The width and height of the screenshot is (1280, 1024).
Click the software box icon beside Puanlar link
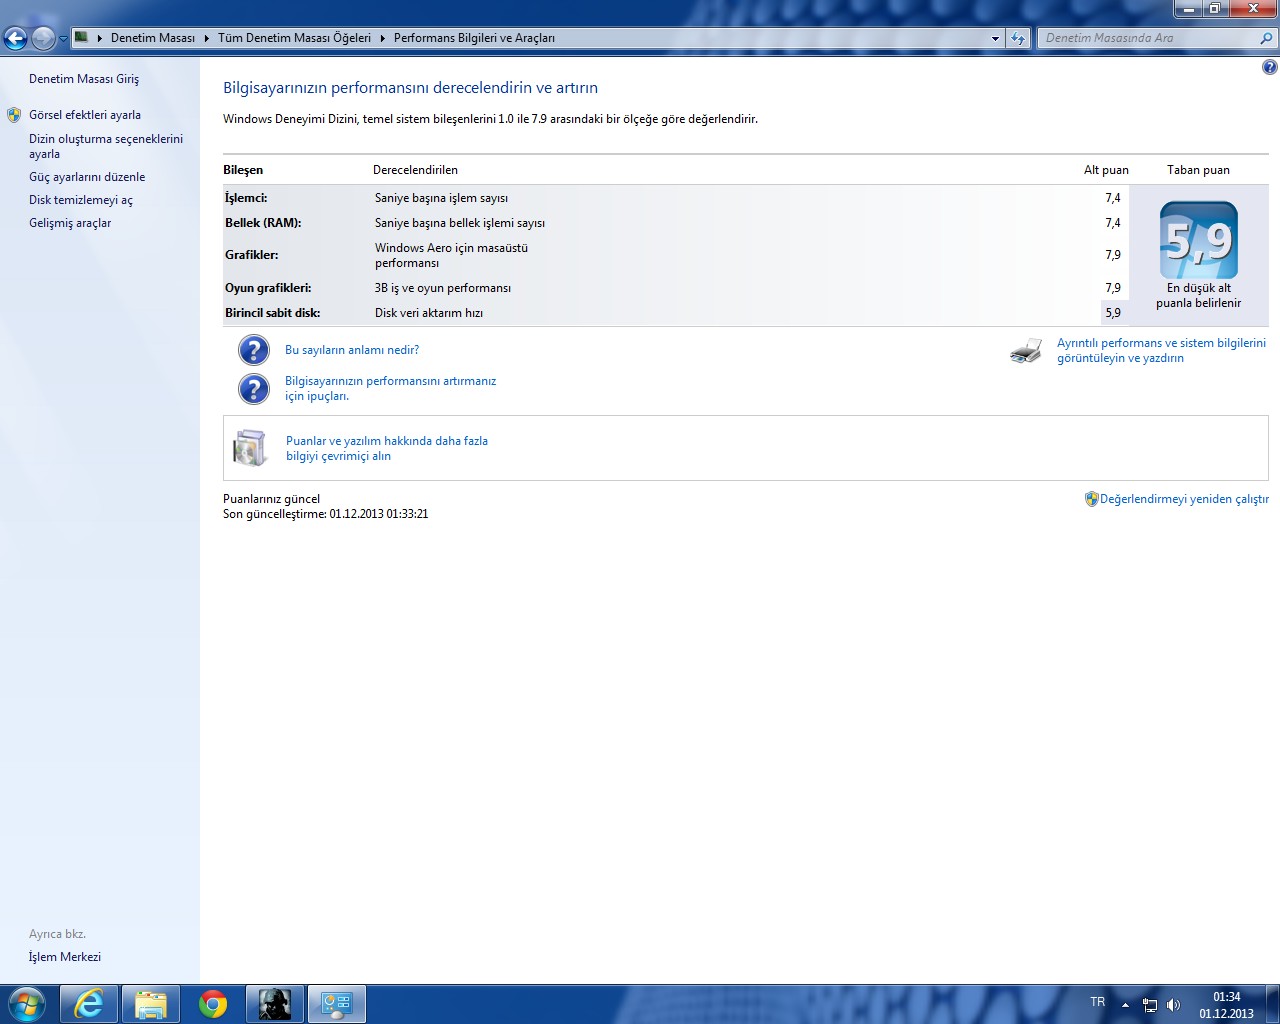[x=250, y=448]
